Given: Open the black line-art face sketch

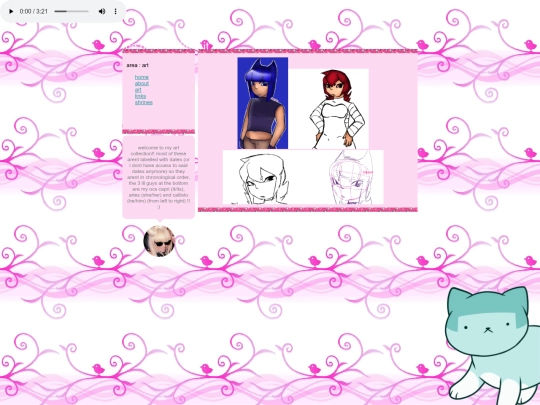Looking at the screenshot, I should [x=263, y=177].
